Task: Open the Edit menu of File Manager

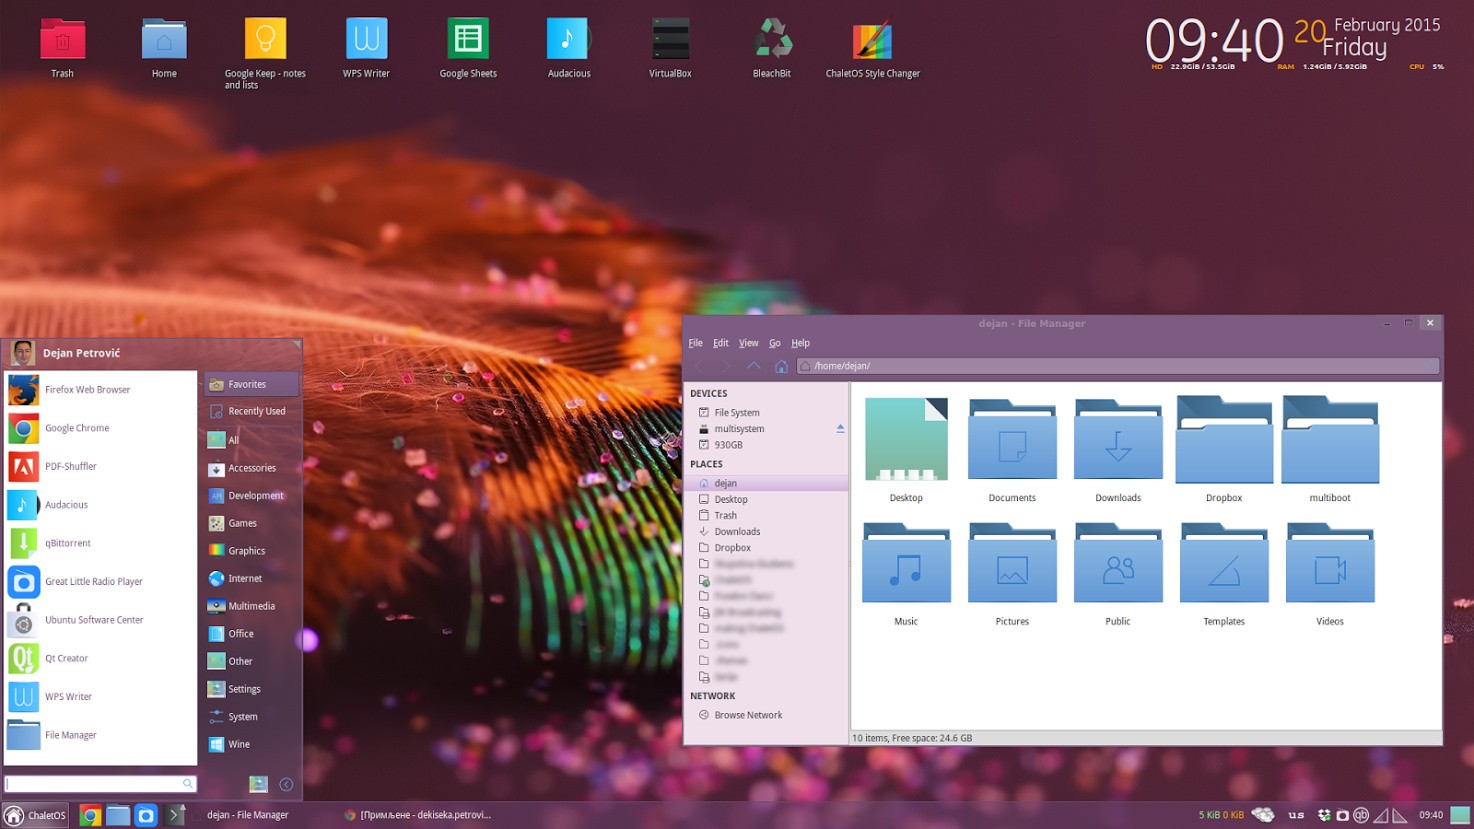Action: [720, 342]
